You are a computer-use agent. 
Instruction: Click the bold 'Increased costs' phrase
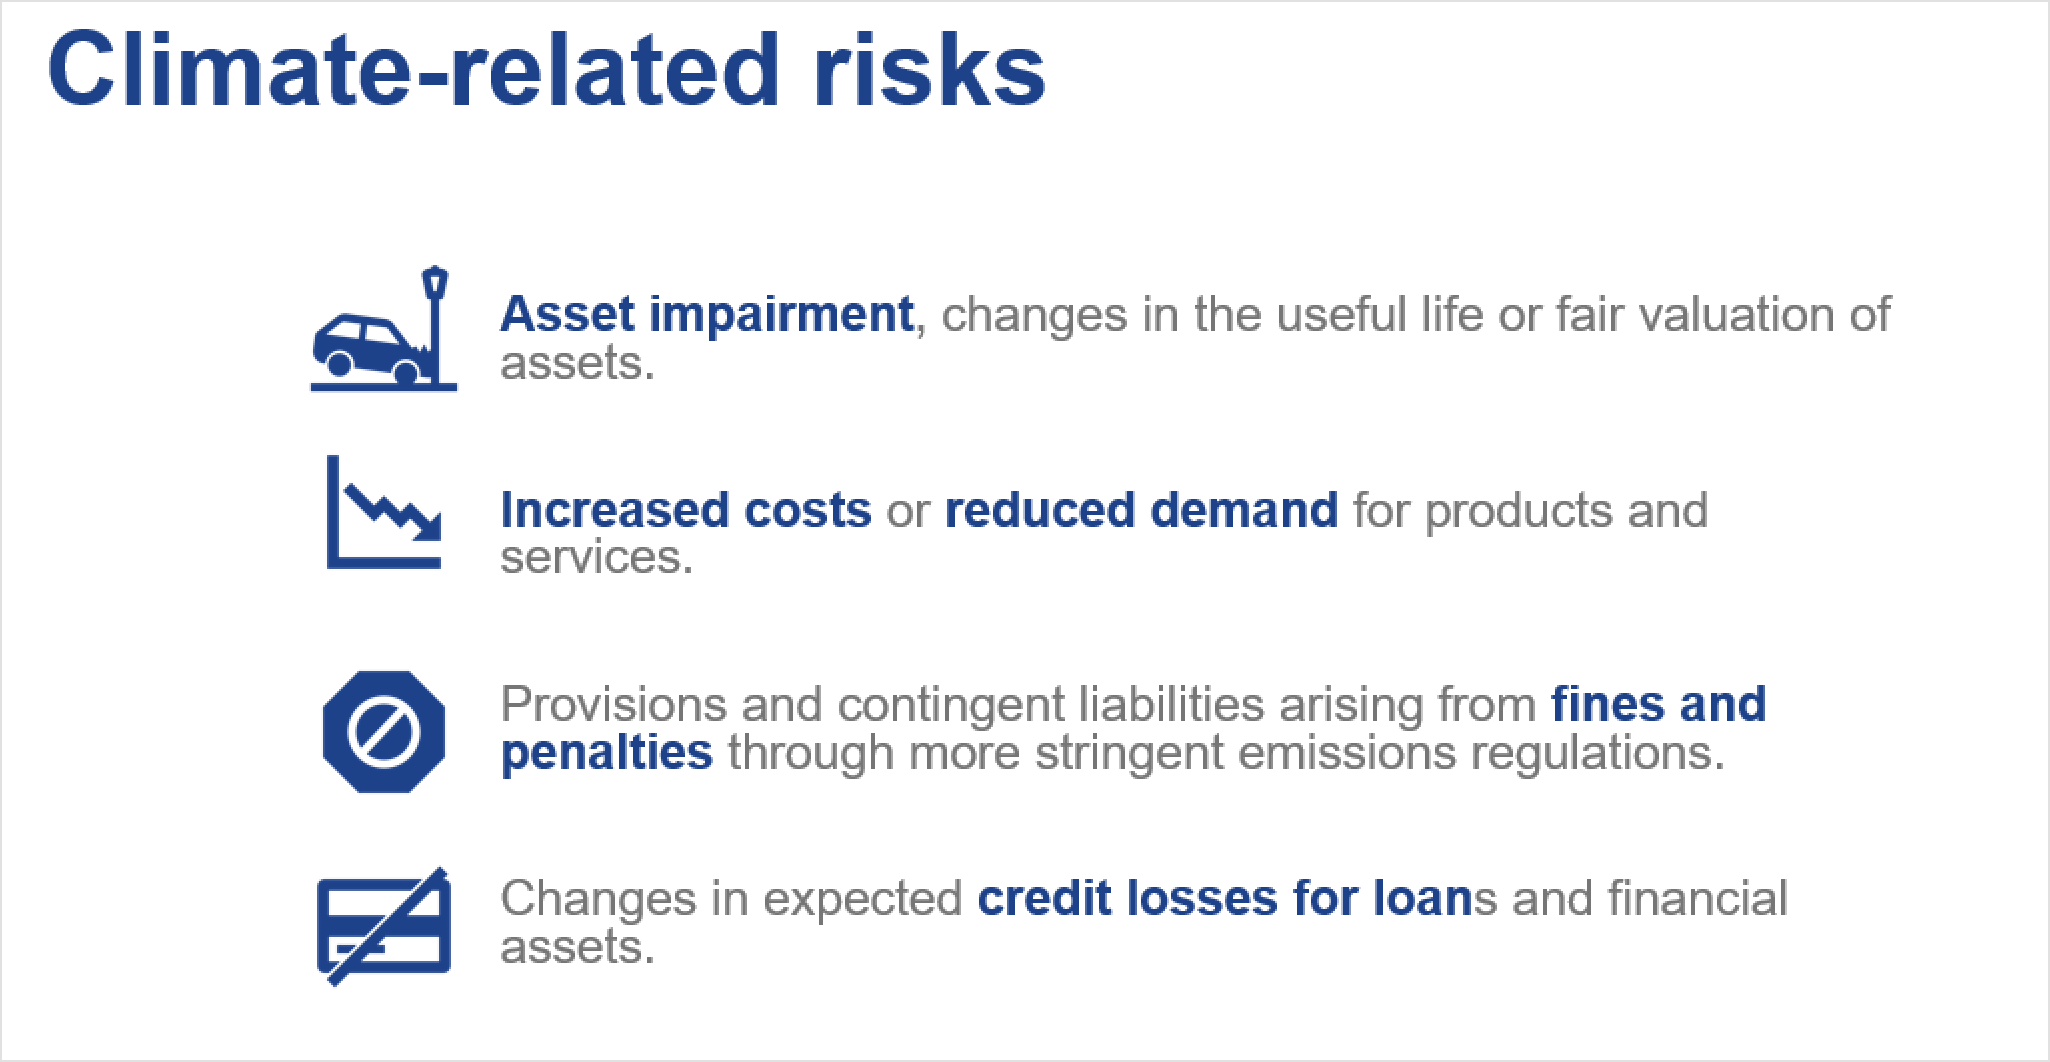click(x=686, y=510)
